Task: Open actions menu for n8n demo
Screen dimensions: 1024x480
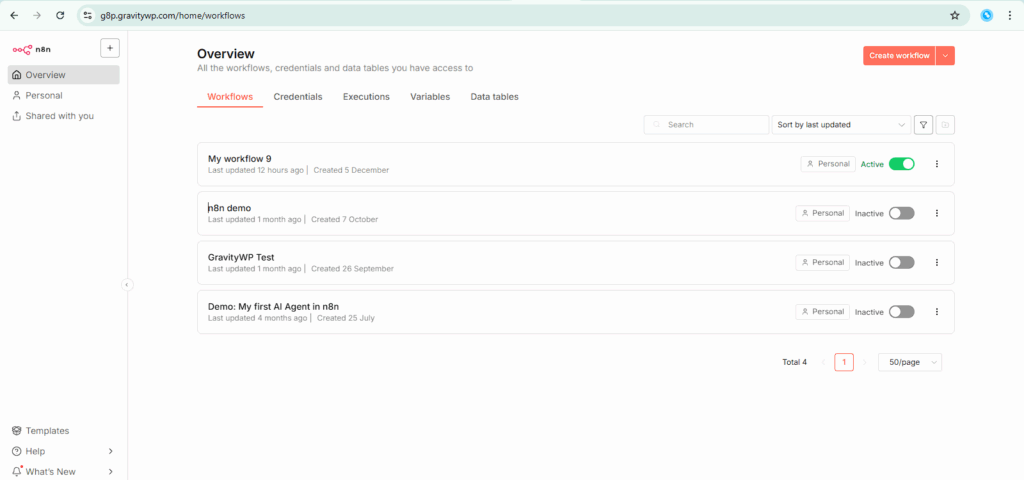Action: [x=936, y=213]
